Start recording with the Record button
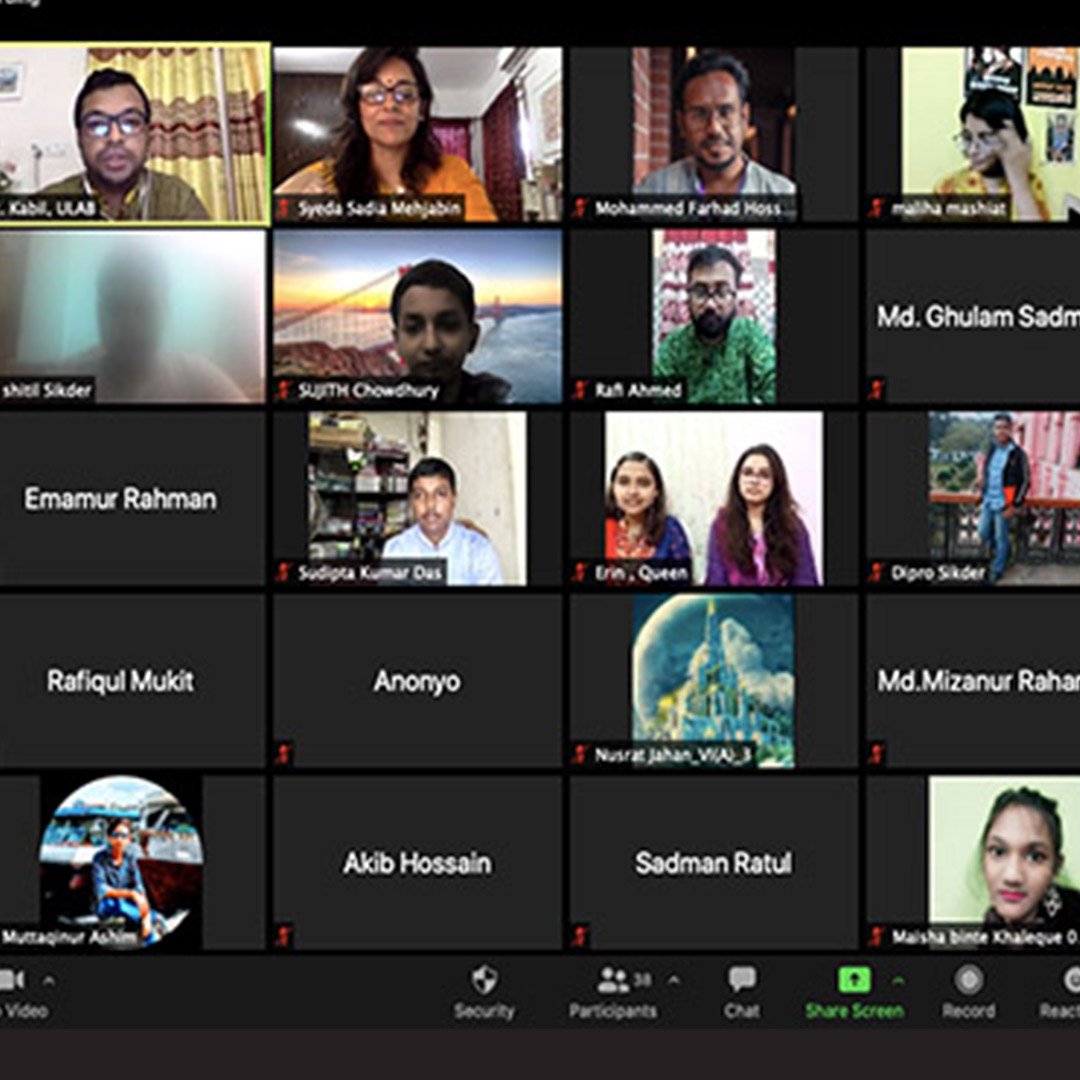This screenshot has height=1080, width=1080. pos(968,993)
